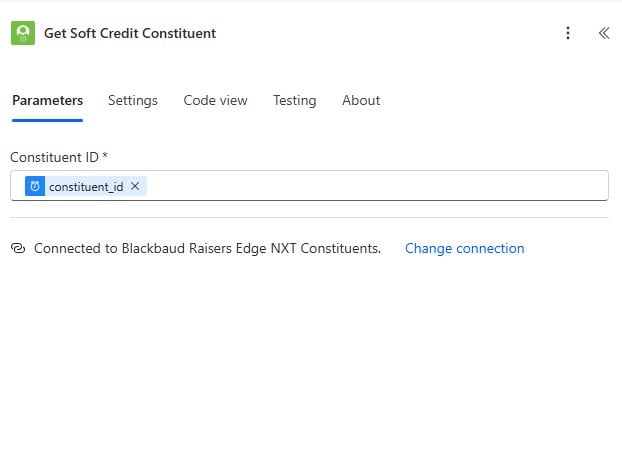Click the connection link icon beside Connected to
The width and height of the screenshot is (622, 466).
(x=18, y=248)
